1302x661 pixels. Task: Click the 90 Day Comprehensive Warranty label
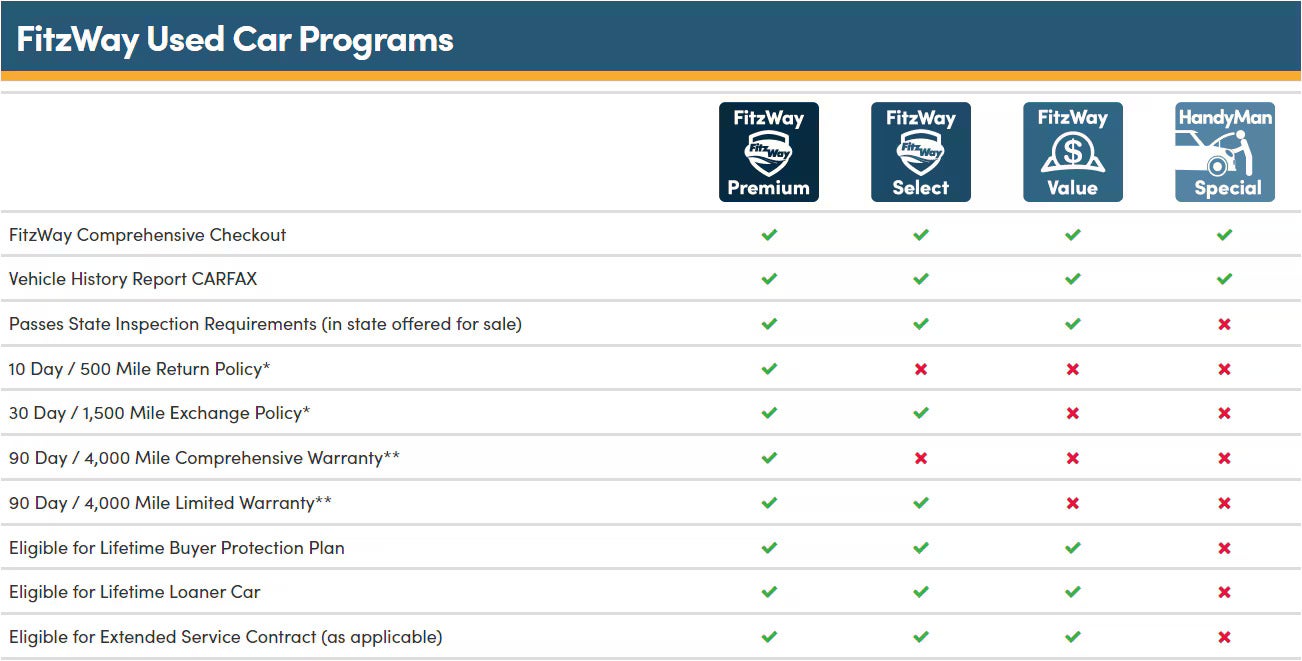coord(205,458)
